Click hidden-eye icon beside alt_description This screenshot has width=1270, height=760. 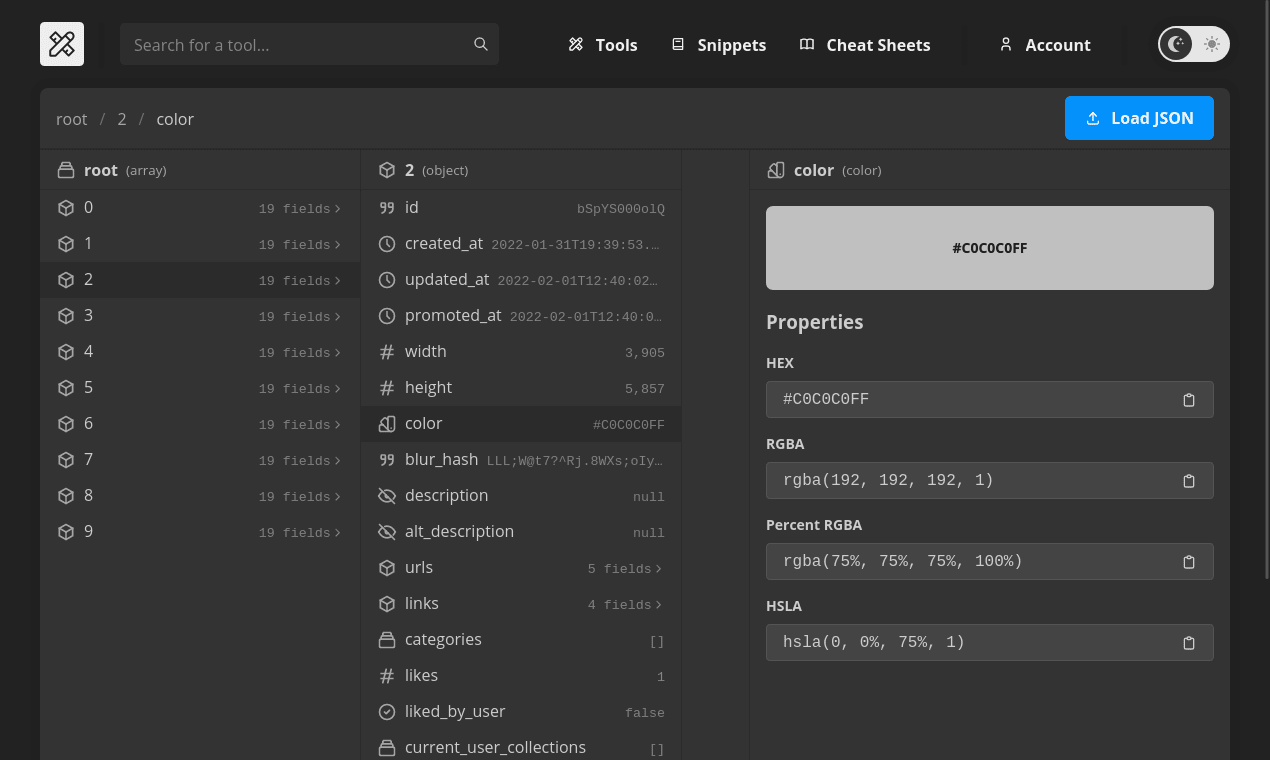(x=387, y=532)
